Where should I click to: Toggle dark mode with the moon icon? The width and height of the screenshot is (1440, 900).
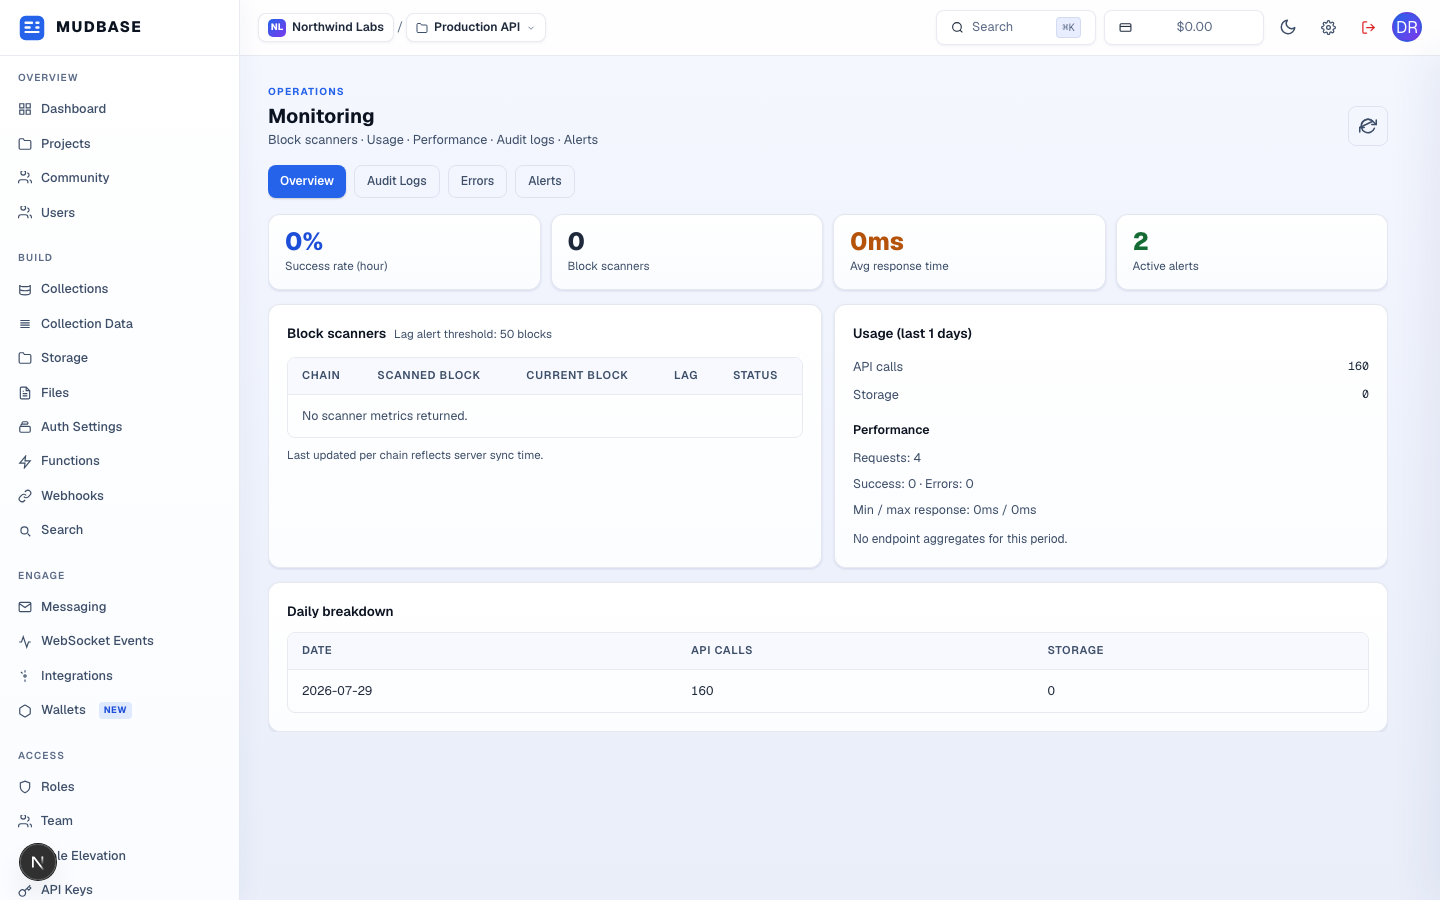pos(1288,27)
